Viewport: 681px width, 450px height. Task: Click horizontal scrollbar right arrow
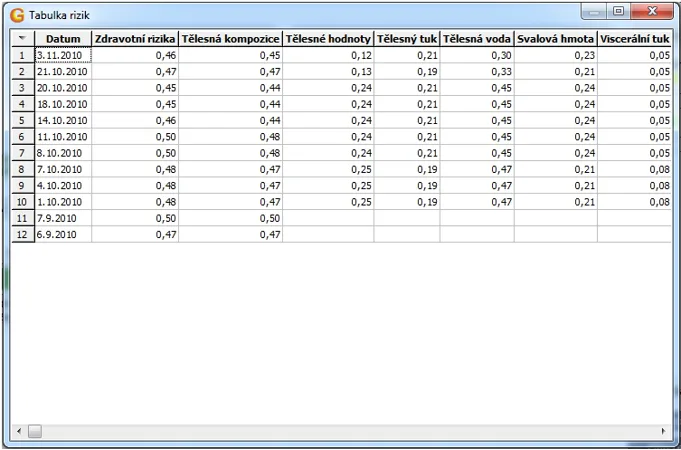664,432
